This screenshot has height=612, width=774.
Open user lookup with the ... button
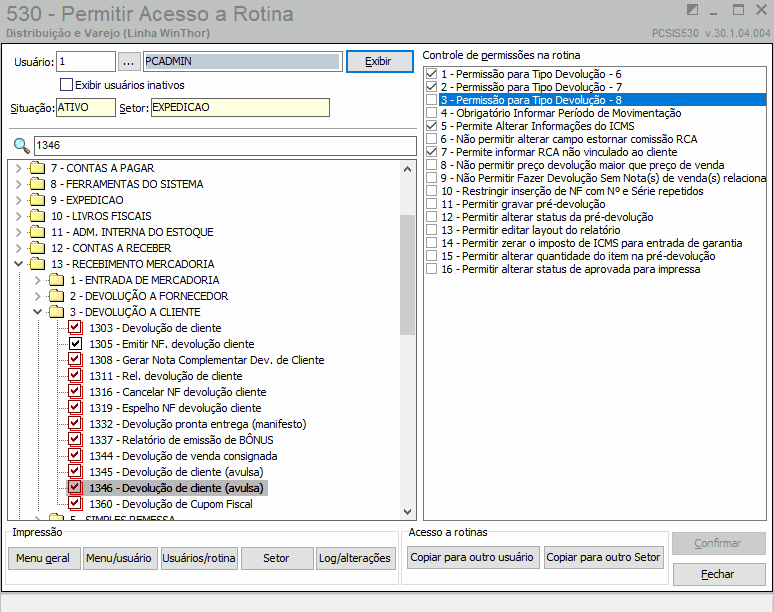128,62
